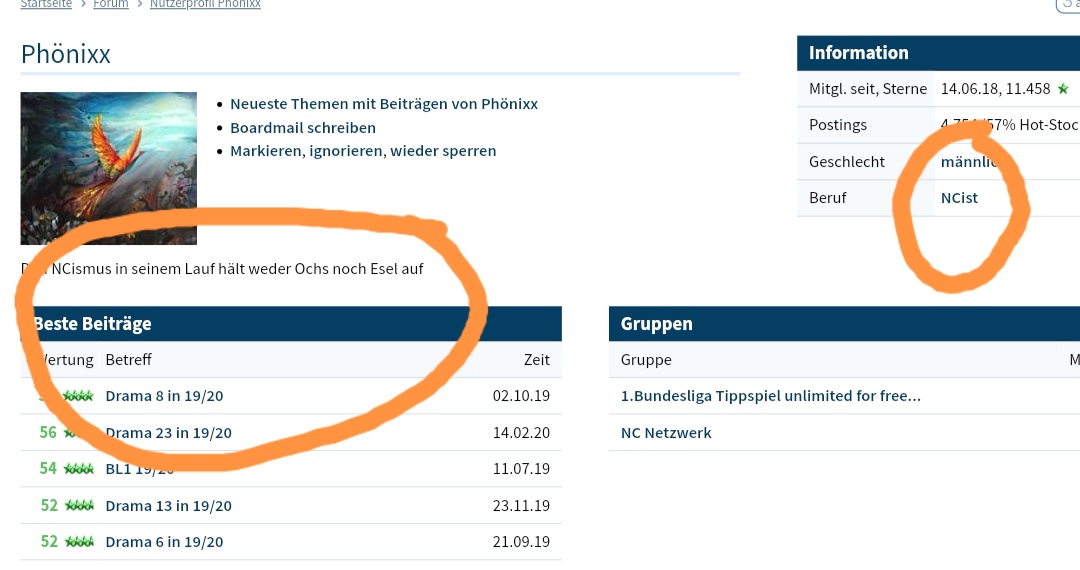This screenshot has width=1080, height=570.
Task: Open the post Drama 13 in 19/20
Action: [x=168, y=506]
